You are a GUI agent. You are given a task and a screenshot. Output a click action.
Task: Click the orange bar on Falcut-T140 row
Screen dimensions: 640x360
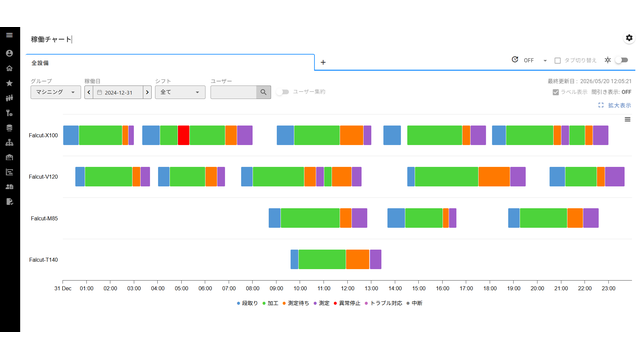[358, 259]
